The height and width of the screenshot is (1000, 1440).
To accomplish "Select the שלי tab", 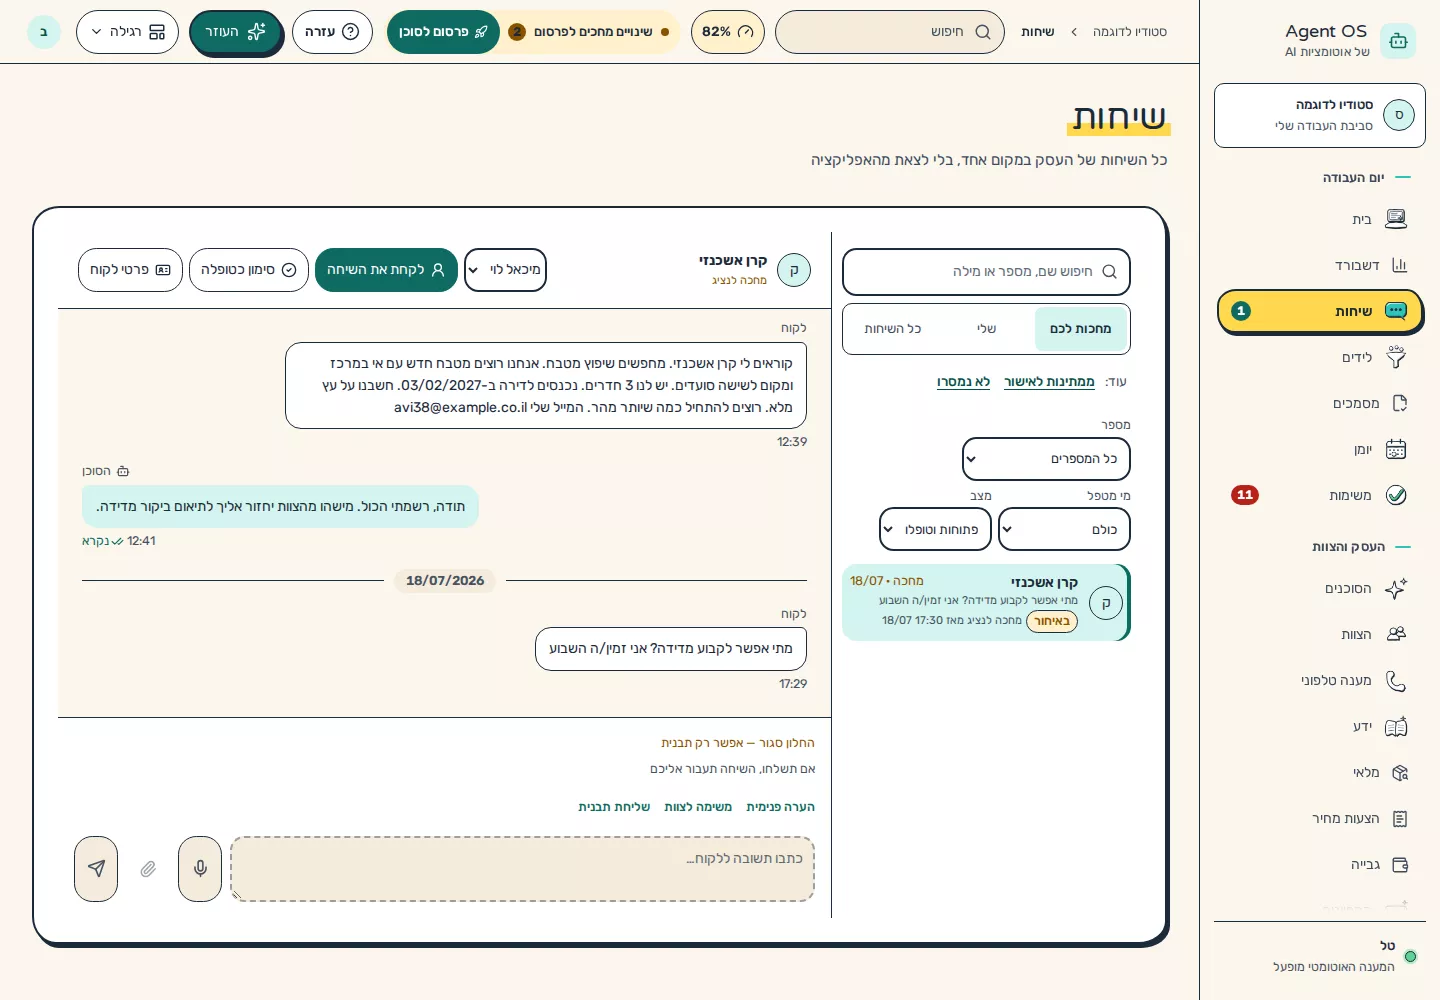I will (x=986, y=329).
